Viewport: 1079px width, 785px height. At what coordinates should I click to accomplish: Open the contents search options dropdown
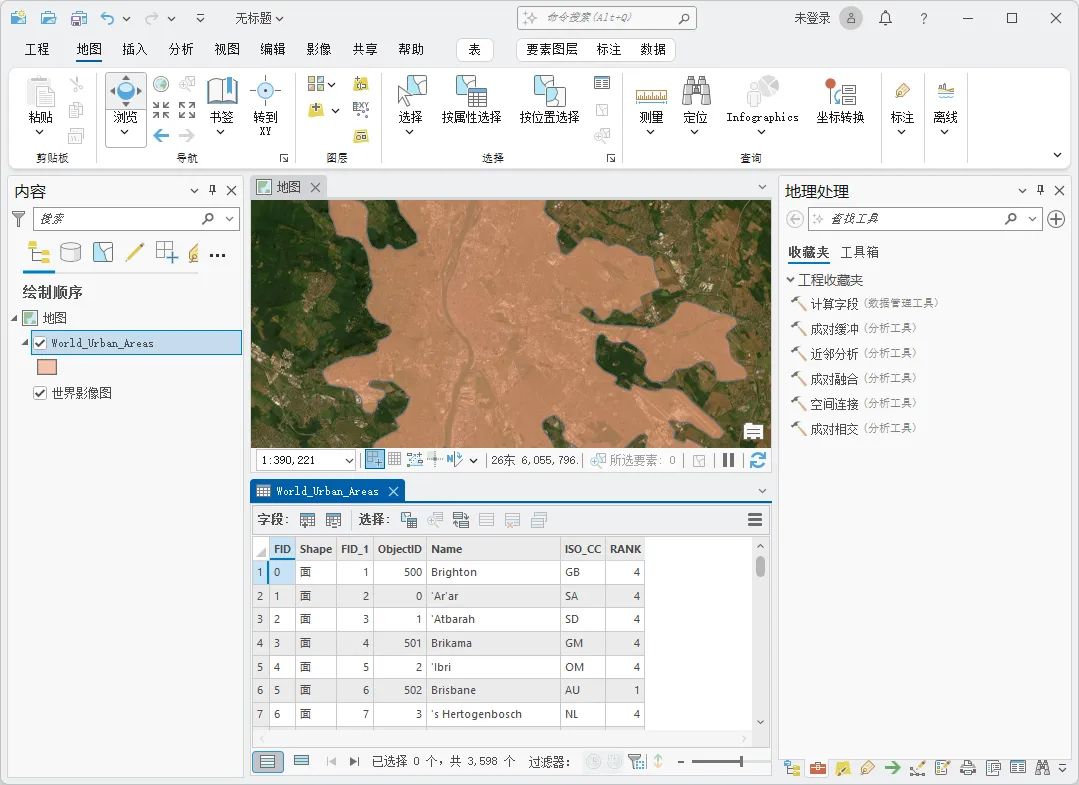tap(229, 219)
